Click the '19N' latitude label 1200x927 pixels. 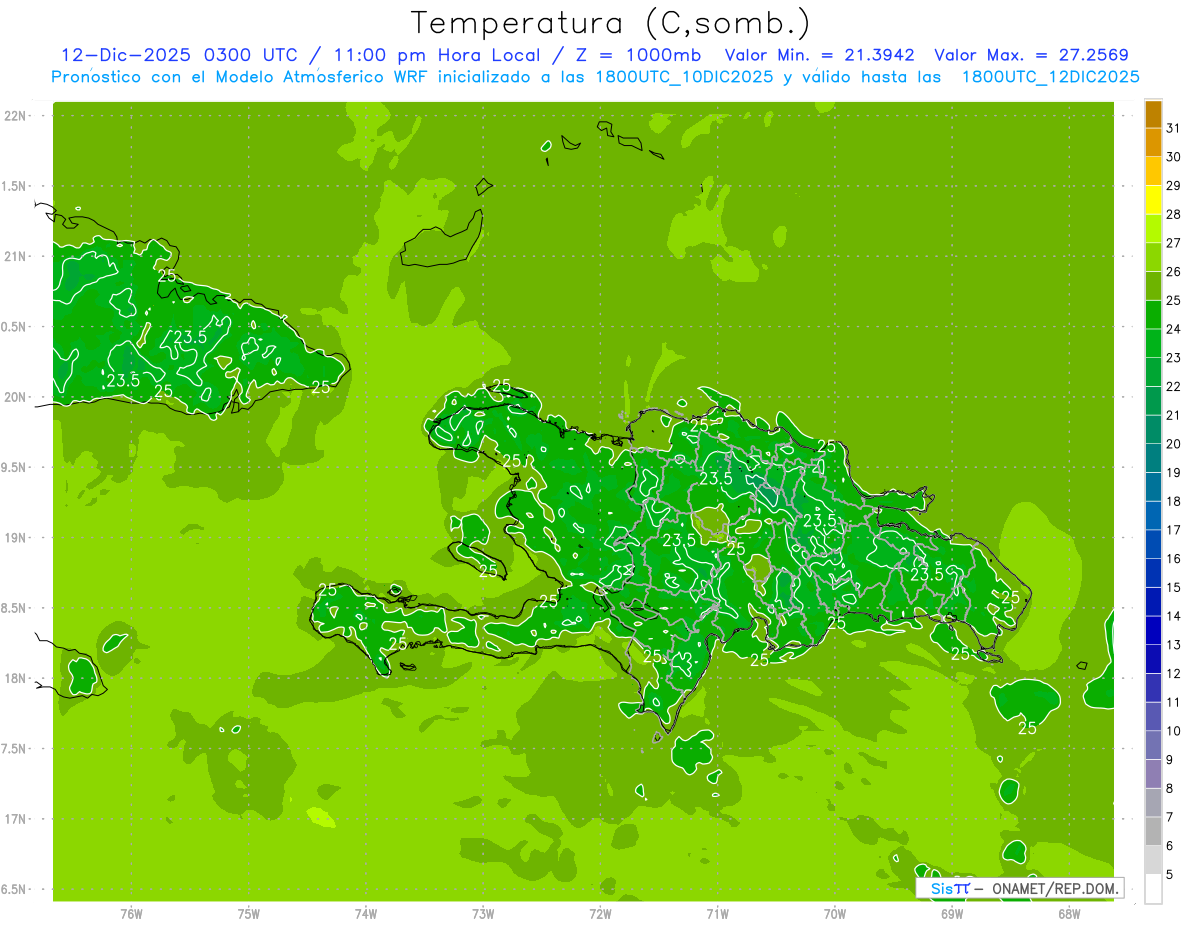16,538
